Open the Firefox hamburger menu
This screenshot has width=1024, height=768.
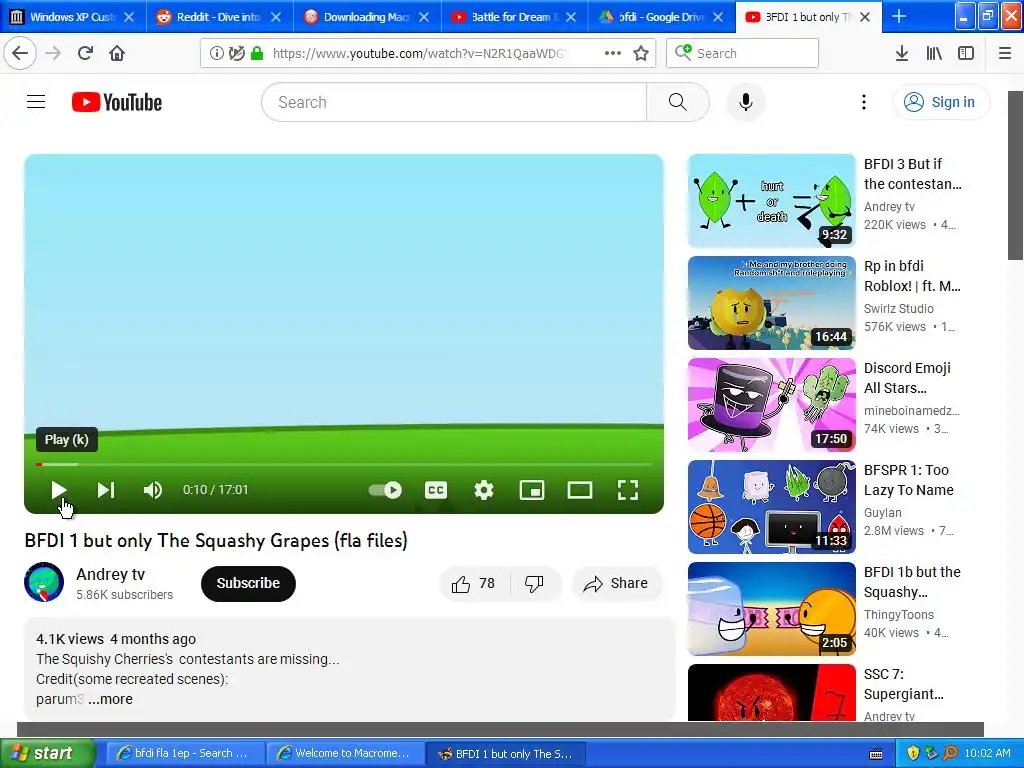click(1005, 53)
